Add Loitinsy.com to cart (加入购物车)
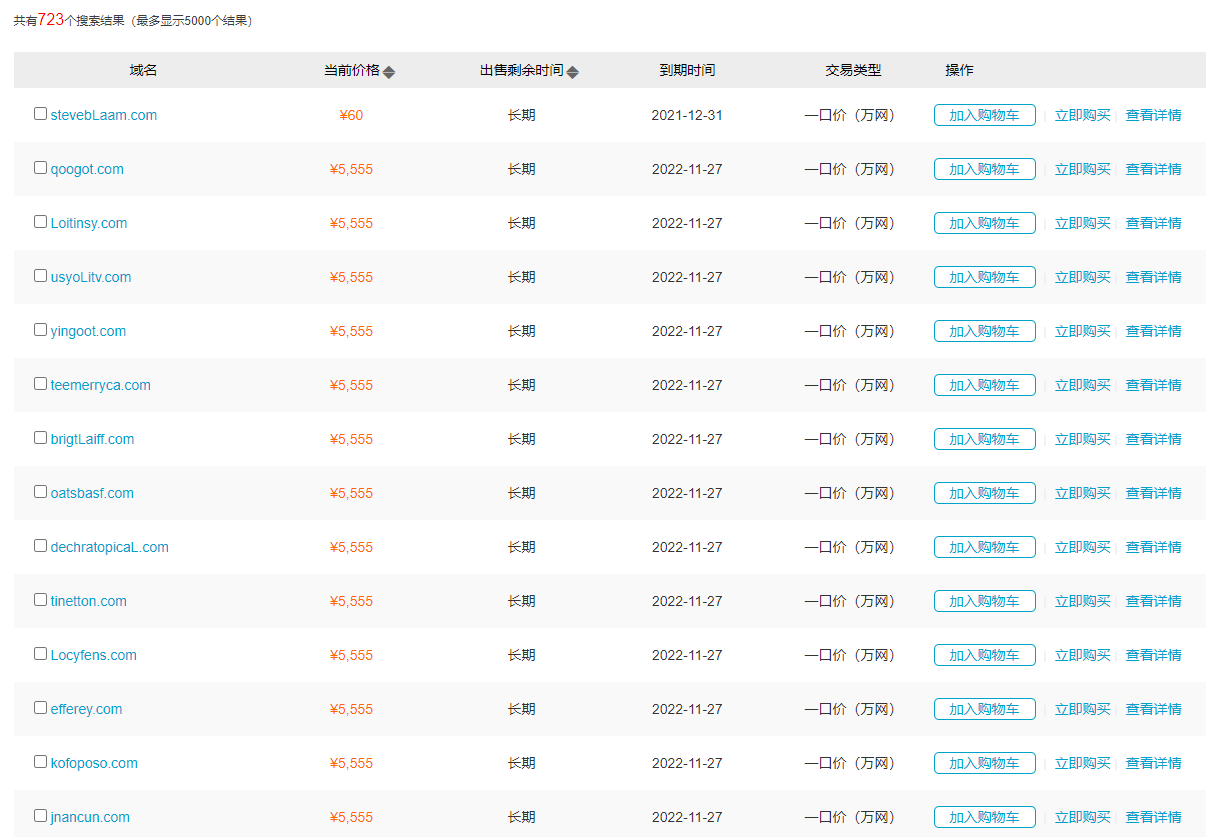This screenshot has width=1206, height=837. pos(984,223)
